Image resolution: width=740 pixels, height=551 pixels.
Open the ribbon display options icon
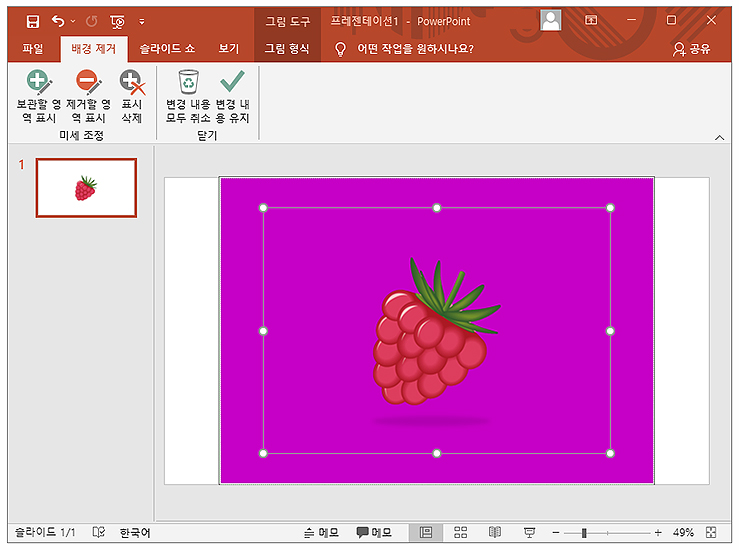click(x=591, y=20)
